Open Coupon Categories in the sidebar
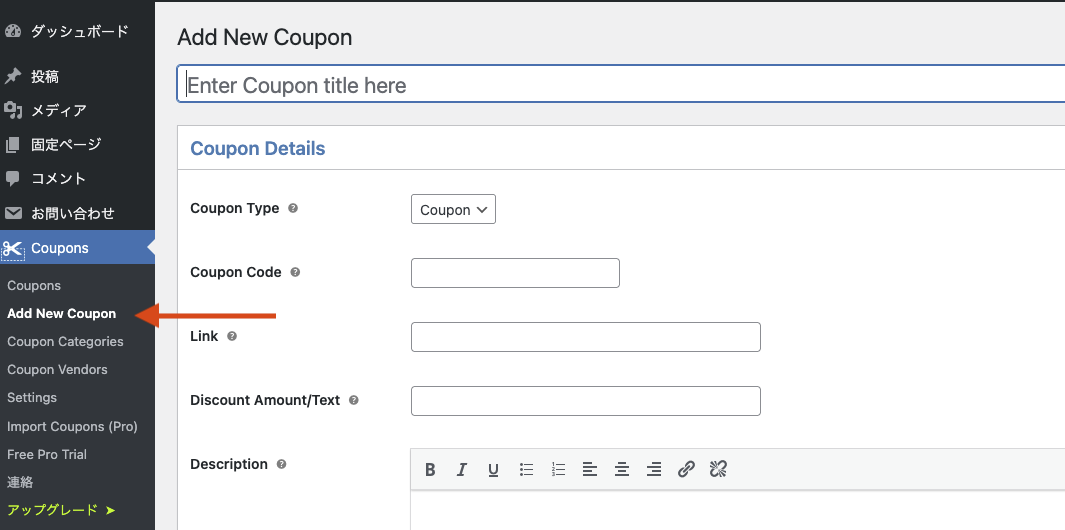The height and width of the screenshot is (530, 1065). coord(65,342)
